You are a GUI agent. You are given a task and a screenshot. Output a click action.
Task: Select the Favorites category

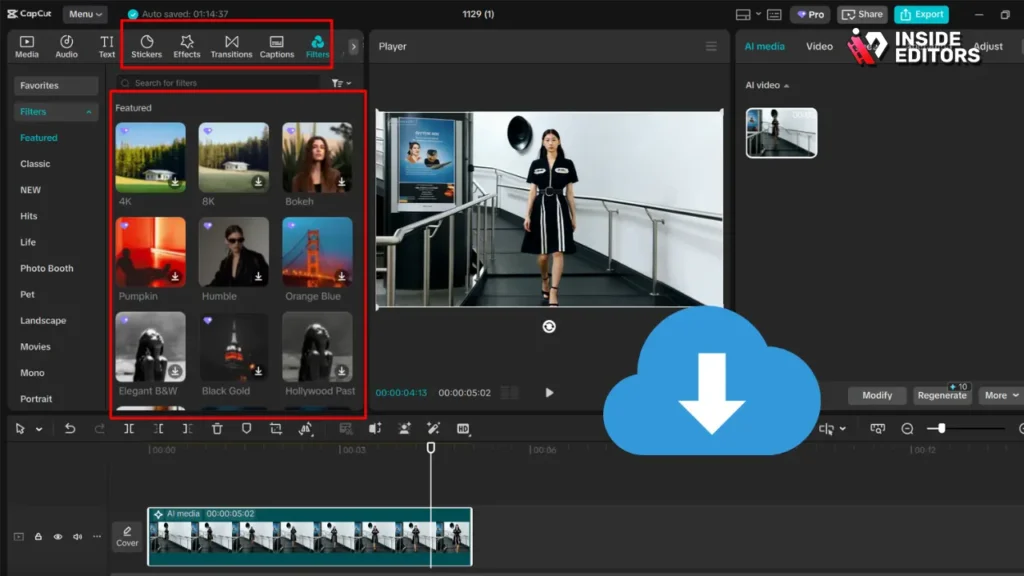[x=56, y=86]
